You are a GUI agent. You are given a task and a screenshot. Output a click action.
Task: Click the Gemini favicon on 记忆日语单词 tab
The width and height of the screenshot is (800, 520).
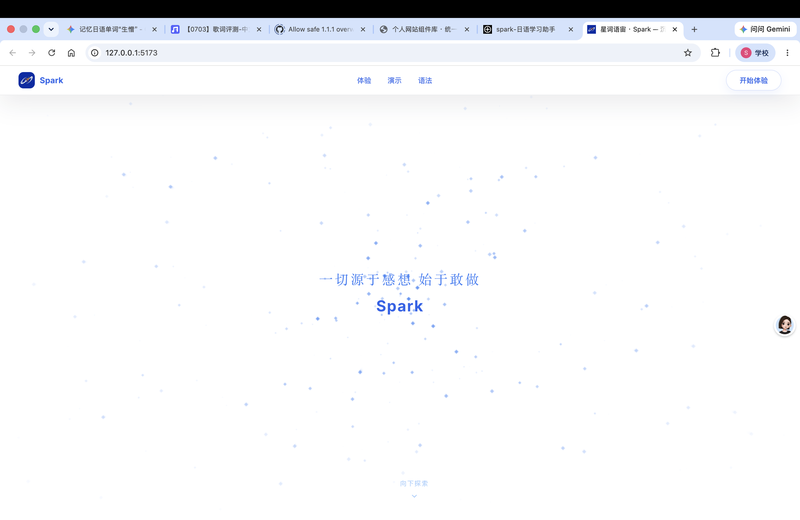point(71,30)
